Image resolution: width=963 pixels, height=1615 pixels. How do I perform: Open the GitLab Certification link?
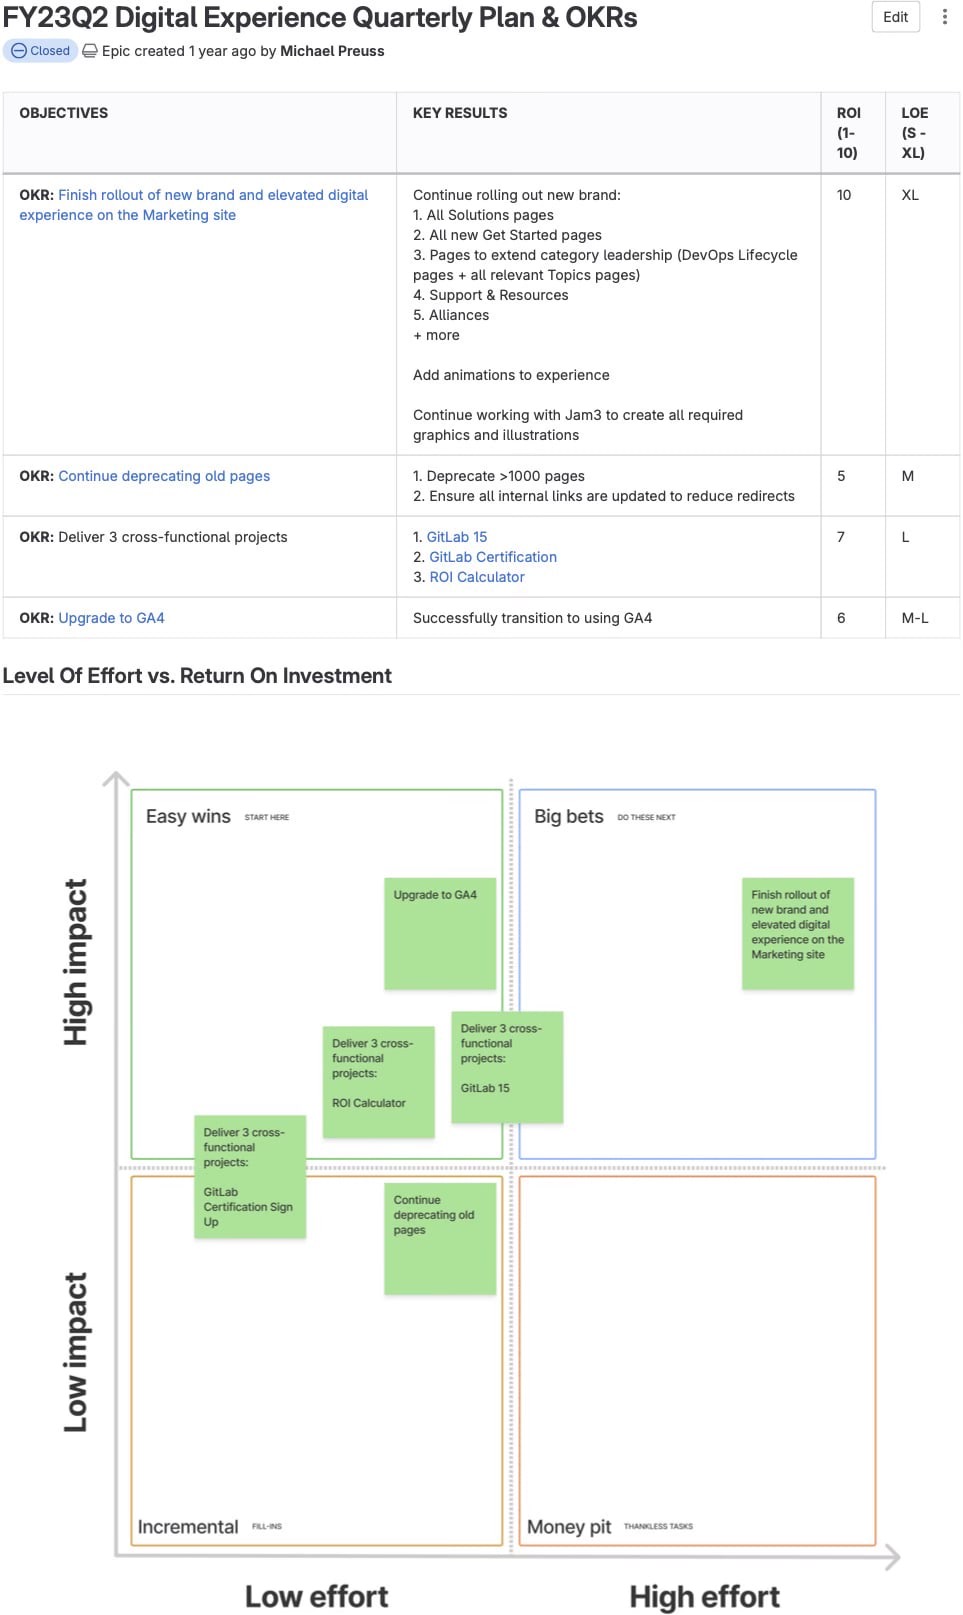(492, 557)
